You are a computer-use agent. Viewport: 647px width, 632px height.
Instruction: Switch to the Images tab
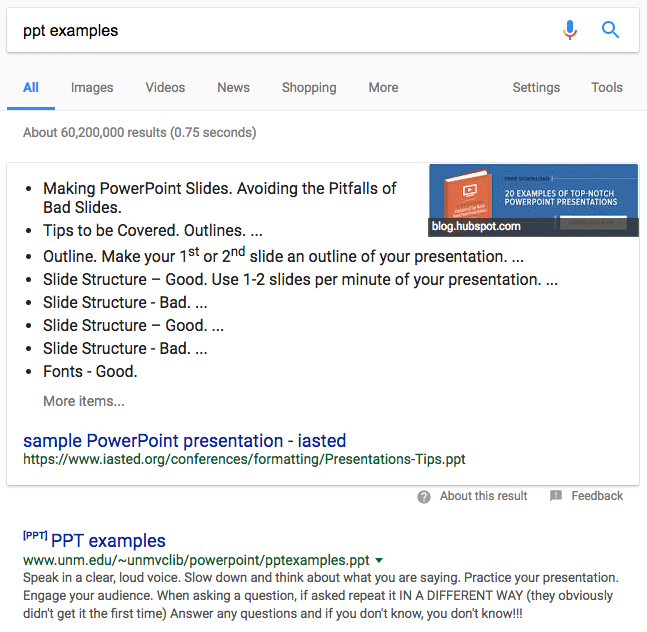[92, 87]
